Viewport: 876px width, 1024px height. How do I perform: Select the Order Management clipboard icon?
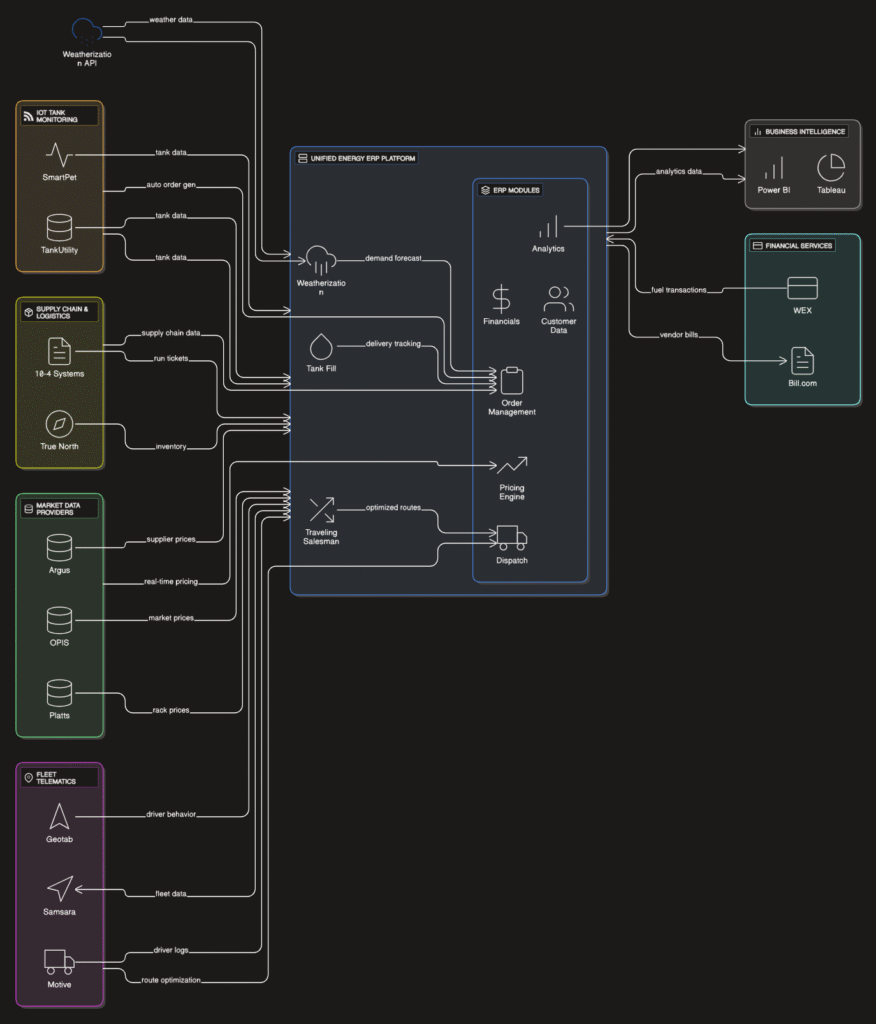[x=511, y=381]
